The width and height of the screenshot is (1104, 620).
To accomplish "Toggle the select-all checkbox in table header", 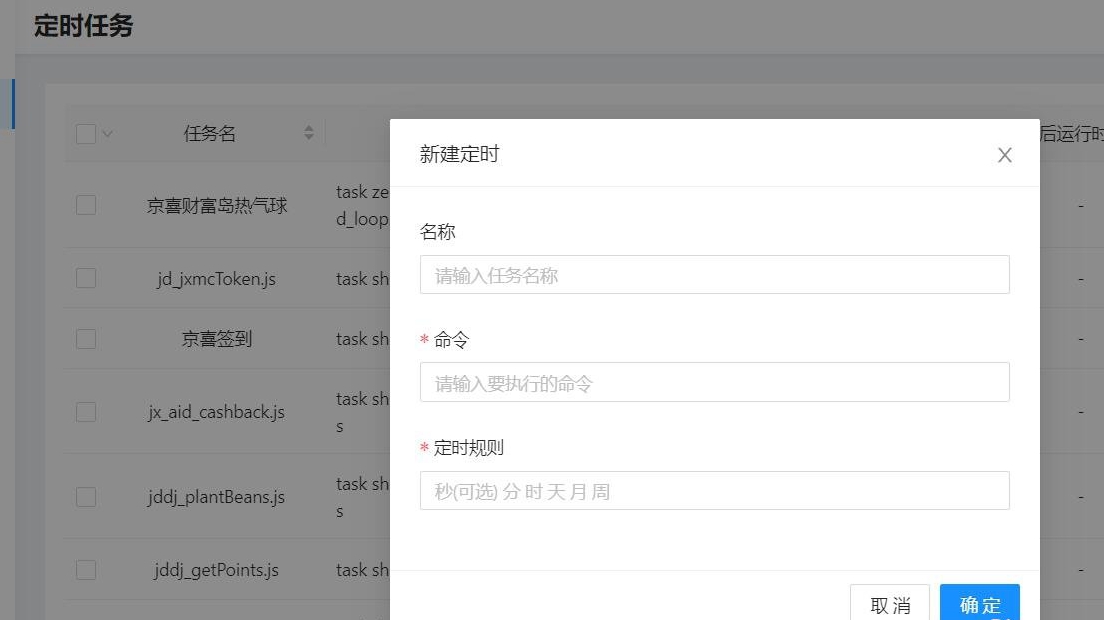I will pos(86,134).
